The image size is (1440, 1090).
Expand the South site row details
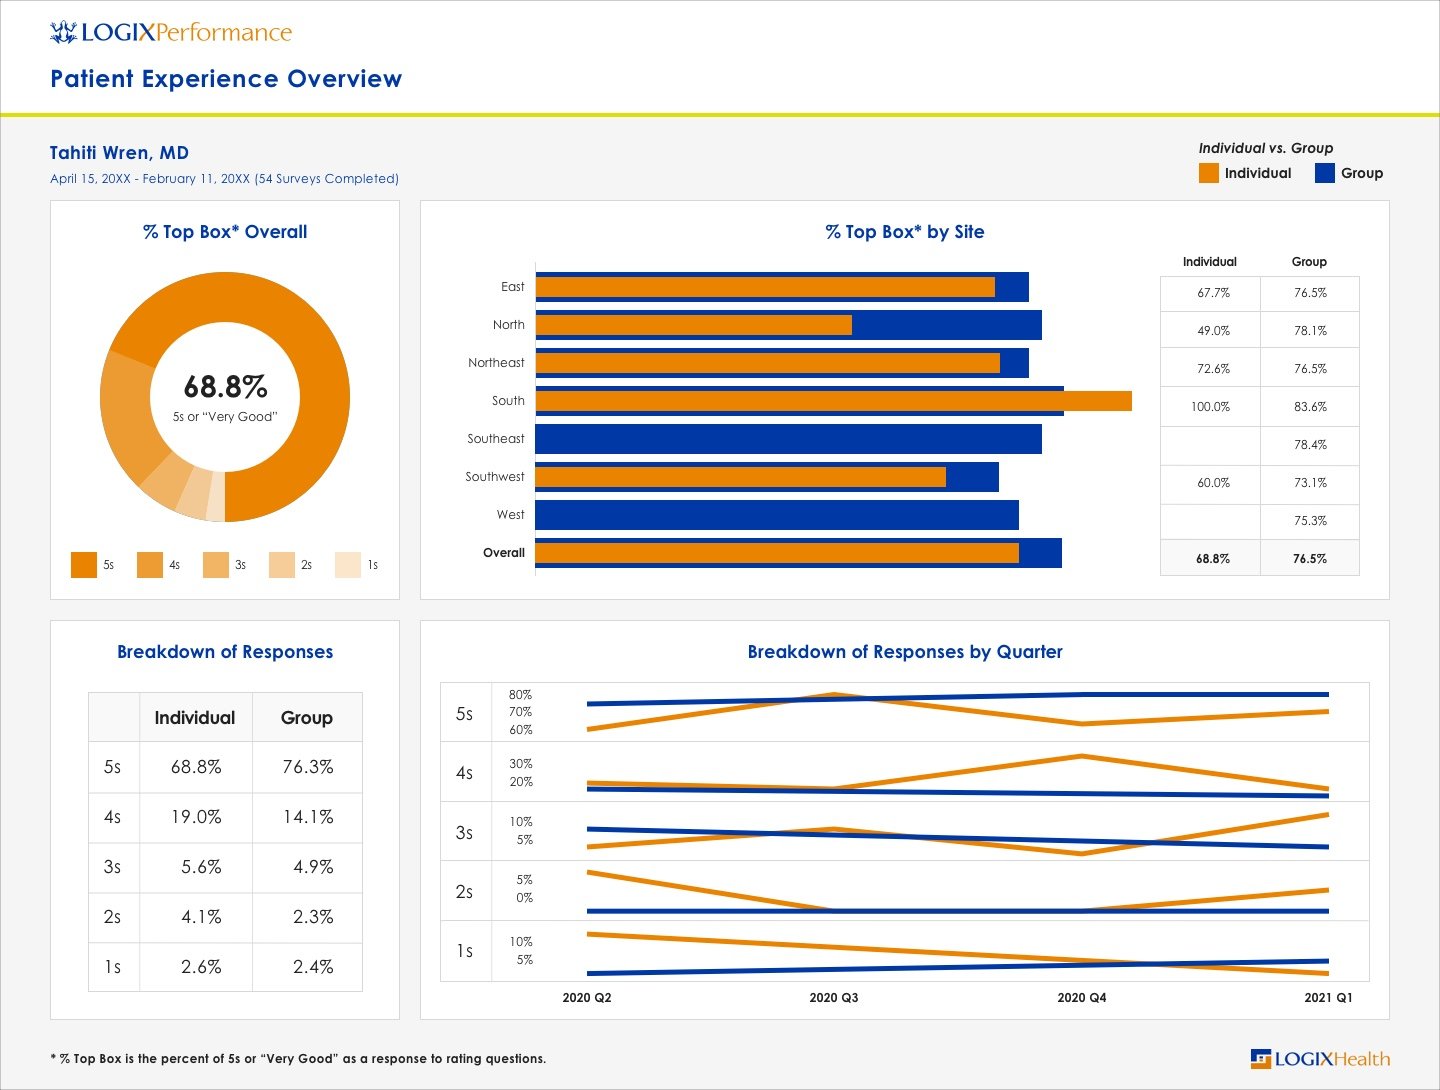507,400
